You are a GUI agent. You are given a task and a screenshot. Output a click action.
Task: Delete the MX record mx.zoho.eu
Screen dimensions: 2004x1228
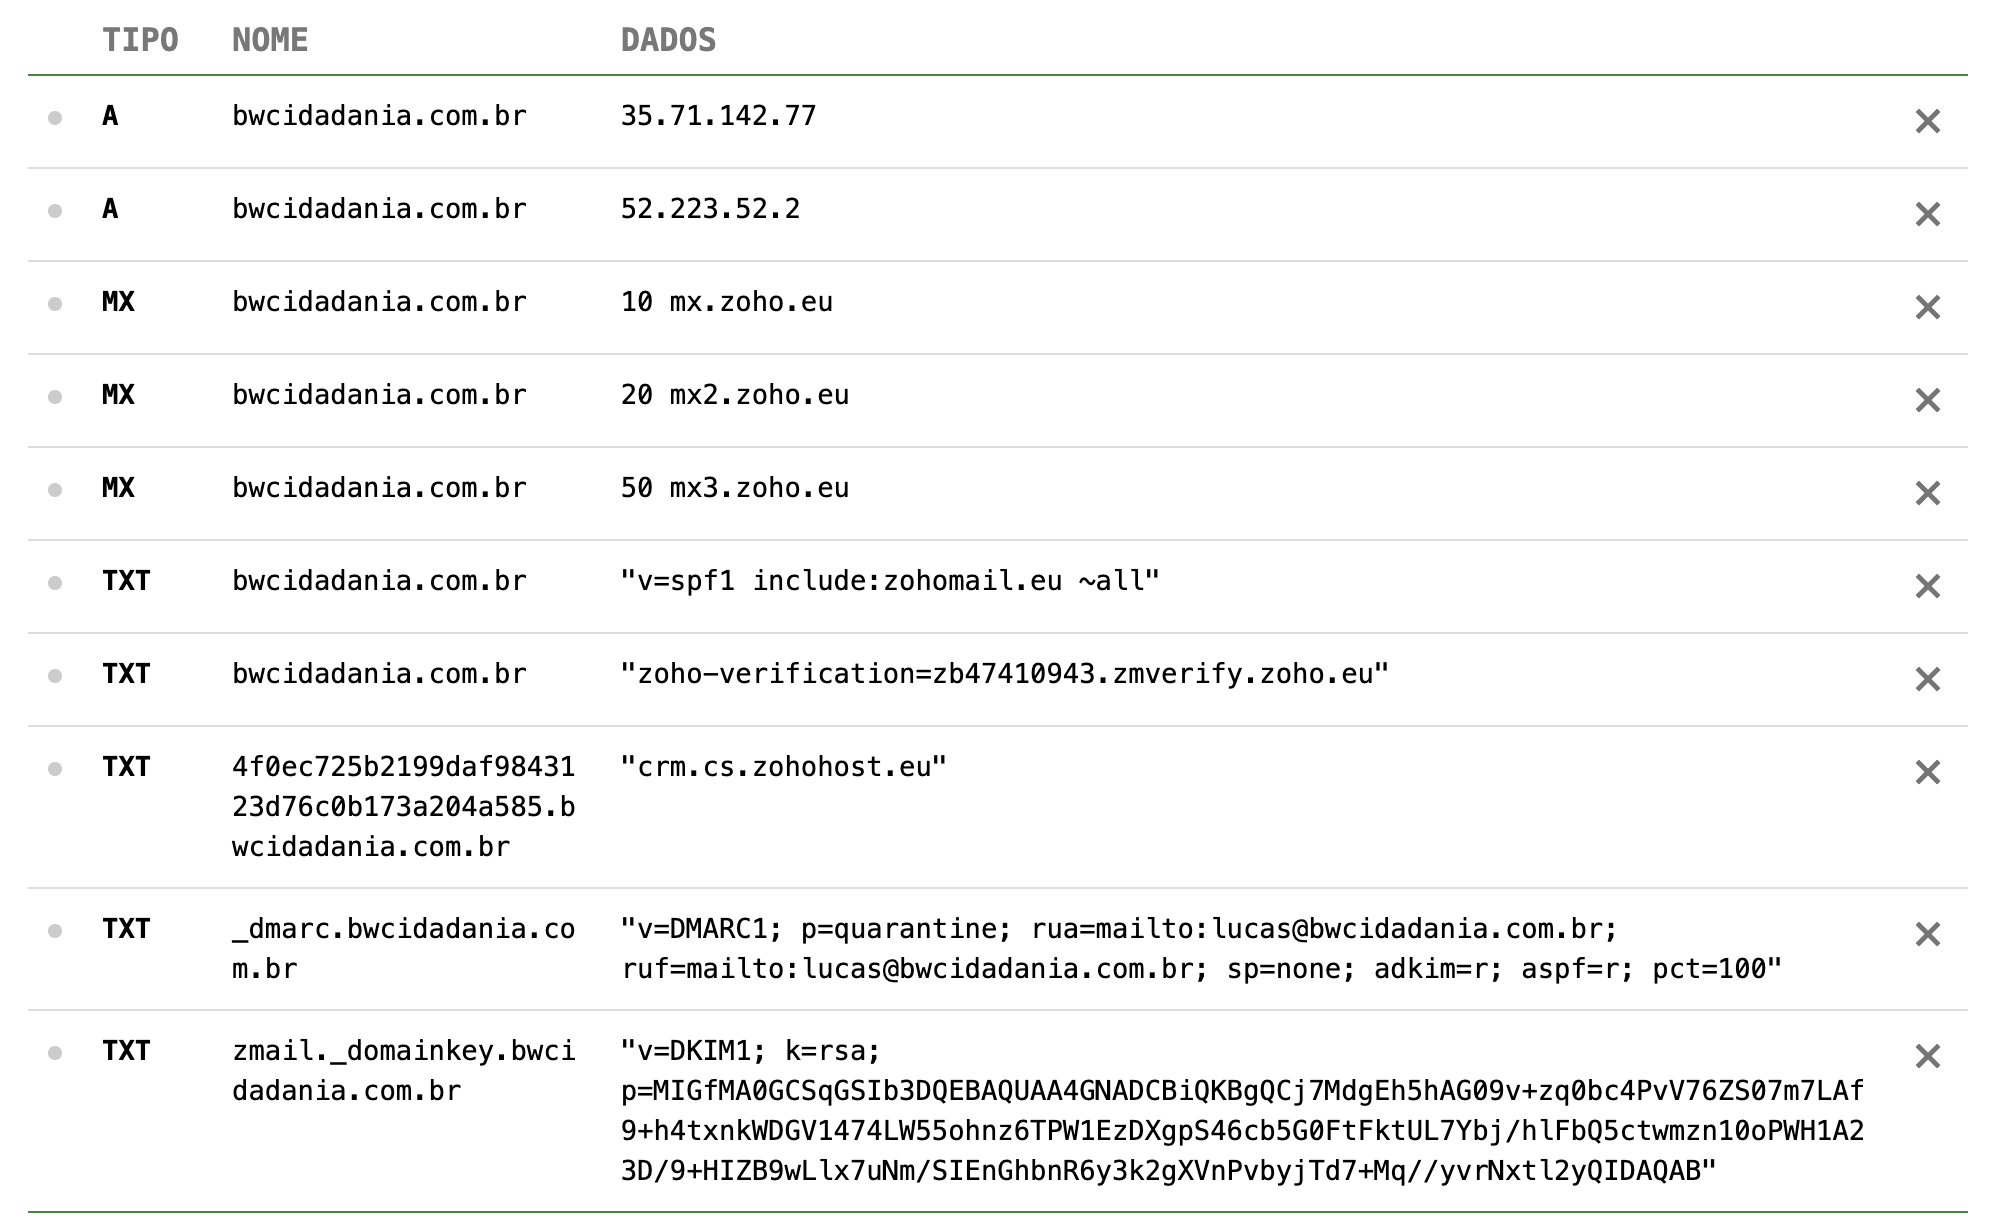tap(1927, 307)
